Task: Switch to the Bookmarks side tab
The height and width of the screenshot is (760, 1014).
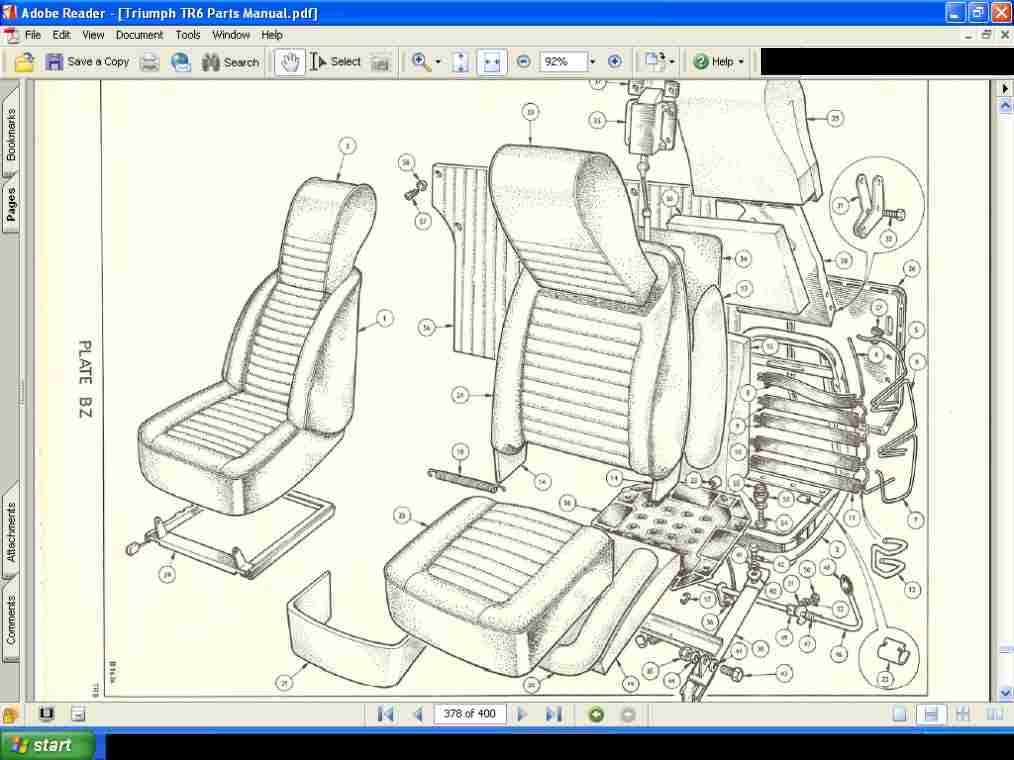Action: click(10, 134)
